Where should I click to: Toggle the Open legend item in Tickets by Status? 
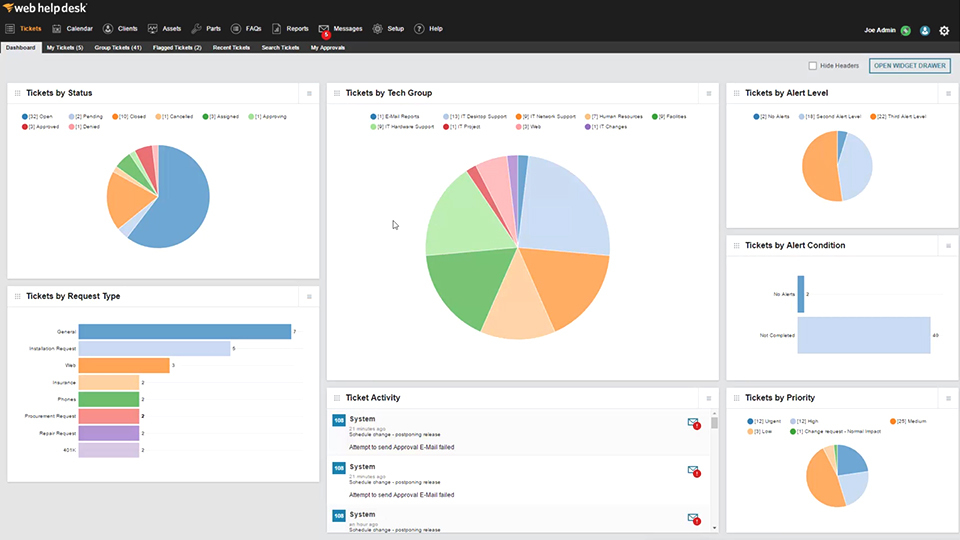tap(37, 116)
